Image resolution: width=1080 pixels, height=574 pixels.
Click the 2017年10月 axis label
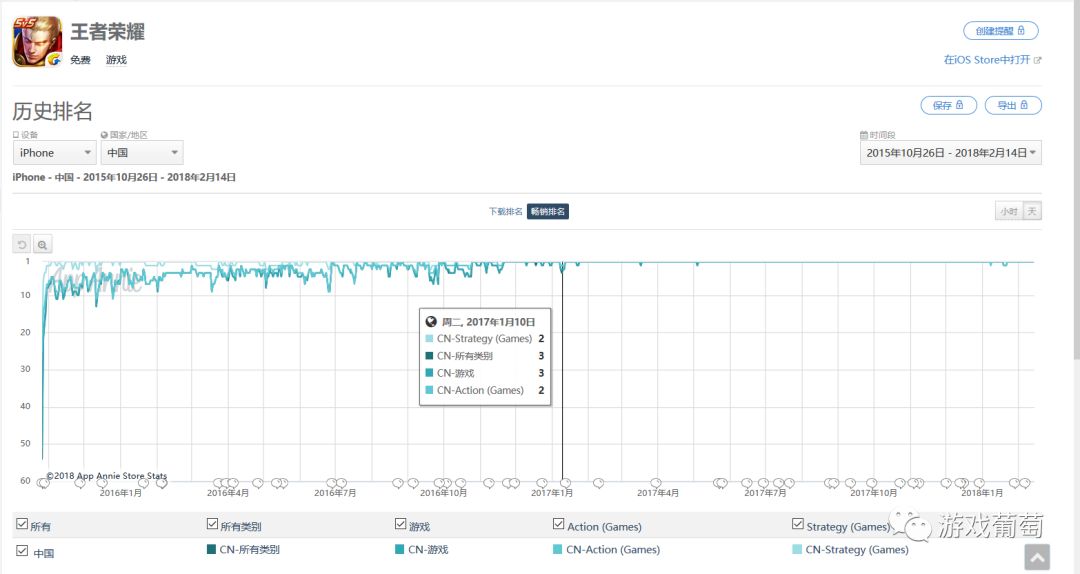coord(873,493)
